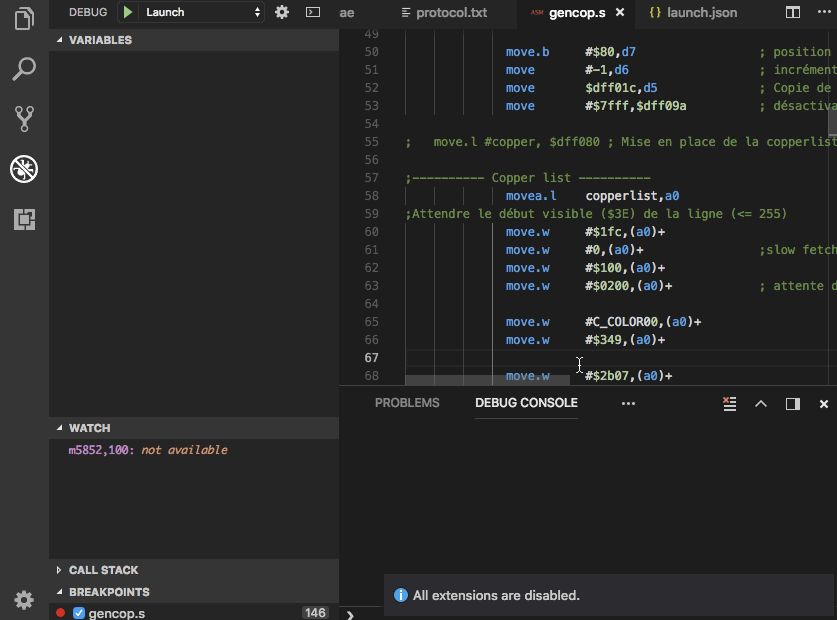Switch to the protocol.txt tab
The width and height of the screenshot is (837, 620).
(x=451, y=12)
